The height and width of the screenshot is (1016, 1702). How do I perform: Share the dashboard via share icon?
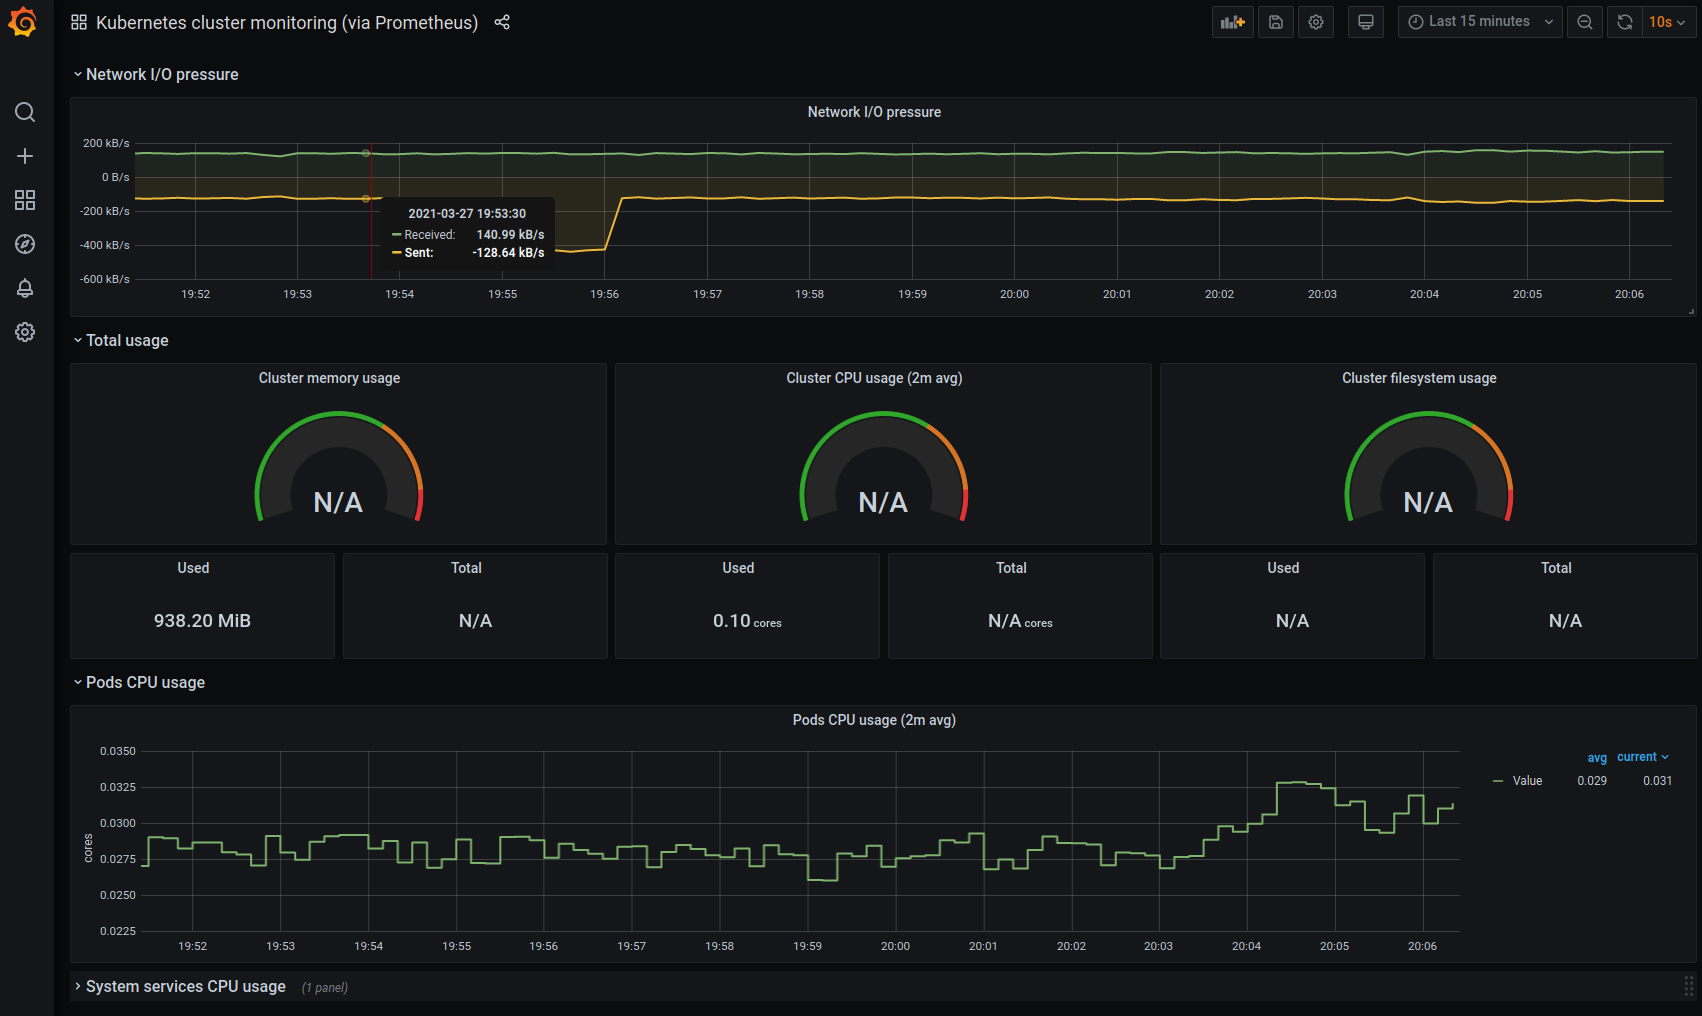502,22
